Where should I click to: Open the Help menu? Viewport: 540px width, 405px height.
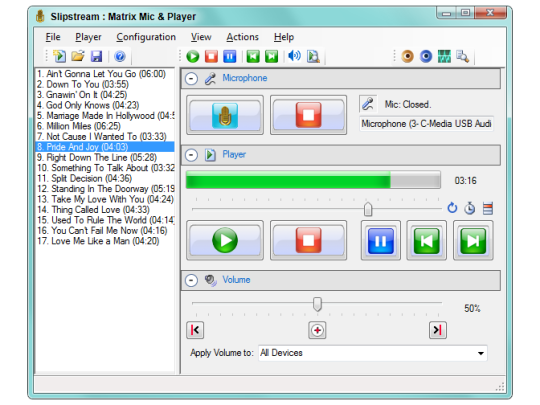click(x=284, y=37)
